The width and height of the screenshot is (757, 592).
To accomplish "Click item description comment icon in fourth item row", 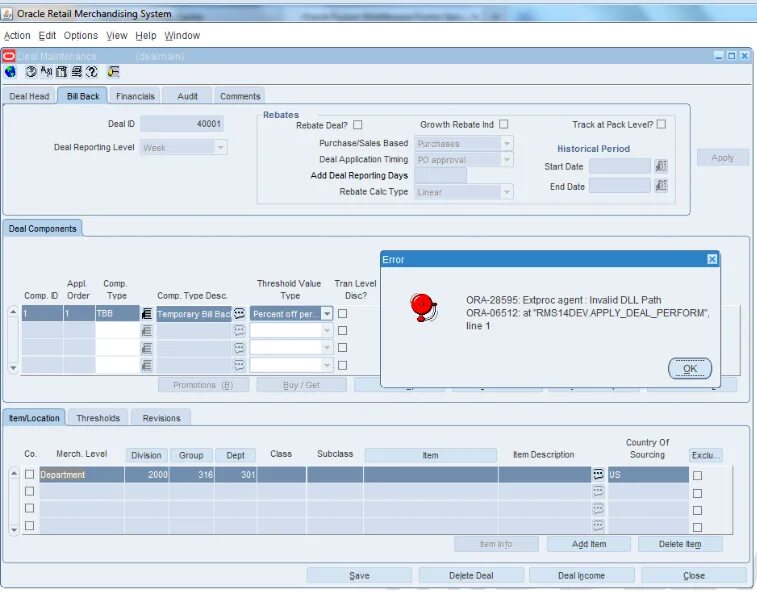I will (x=598, y=526).
